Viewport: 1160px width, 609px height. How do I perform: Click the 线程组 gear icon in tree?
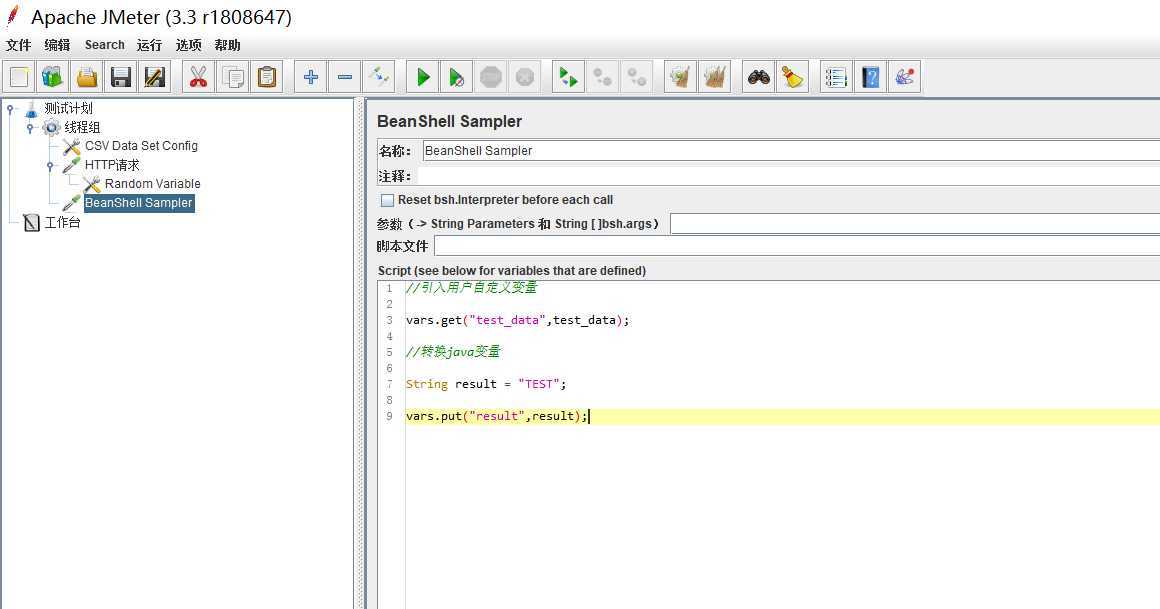[51, 128]
